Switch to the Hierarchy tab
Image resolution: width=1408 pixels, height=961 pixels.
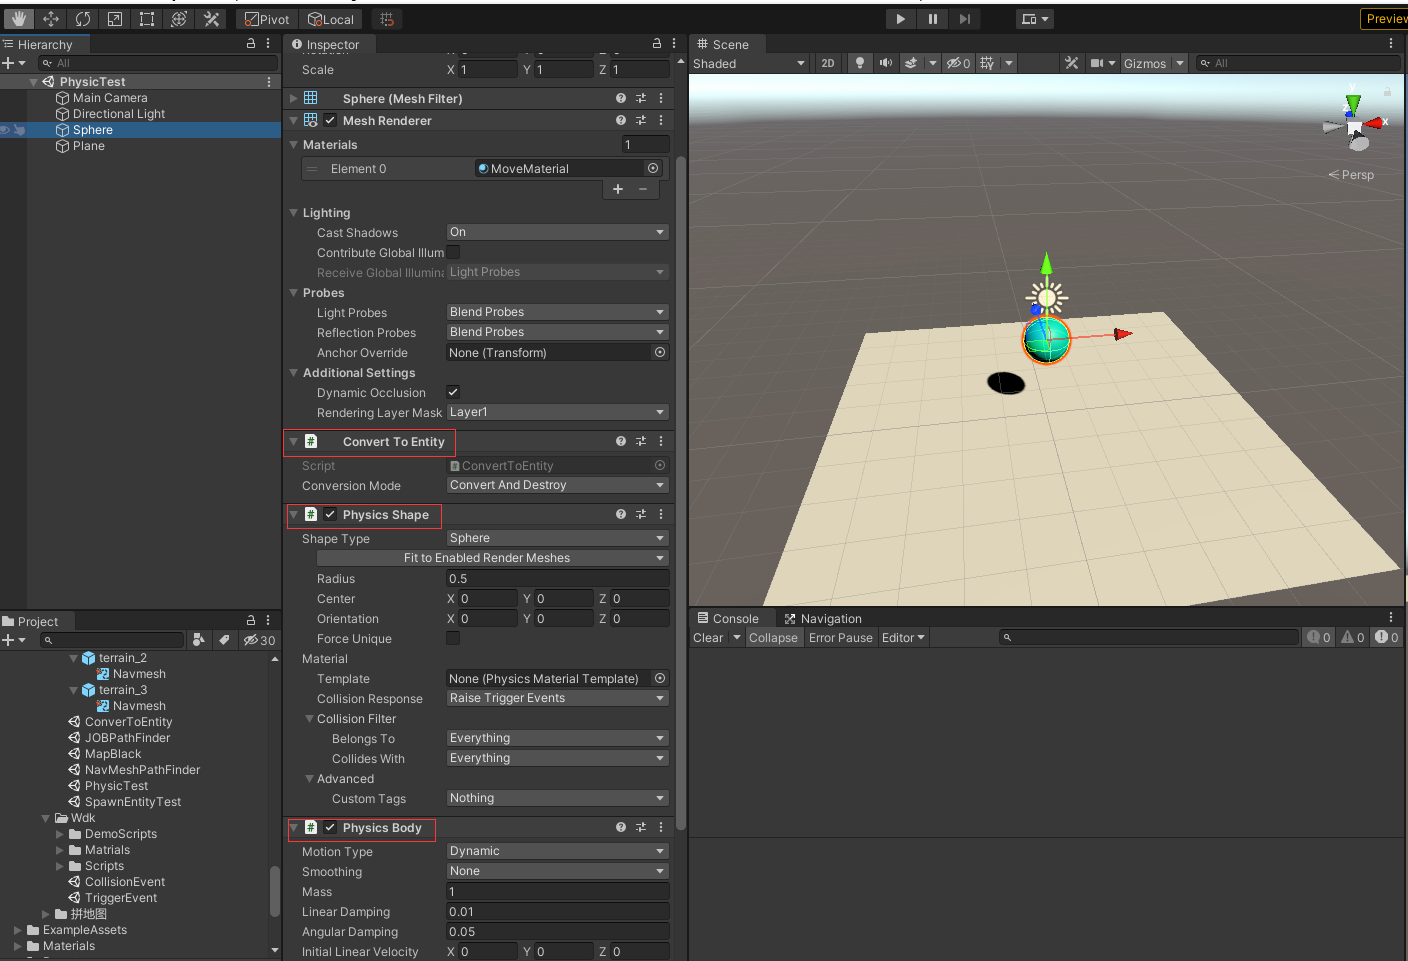pyautogui.click(x=44, y=45)
